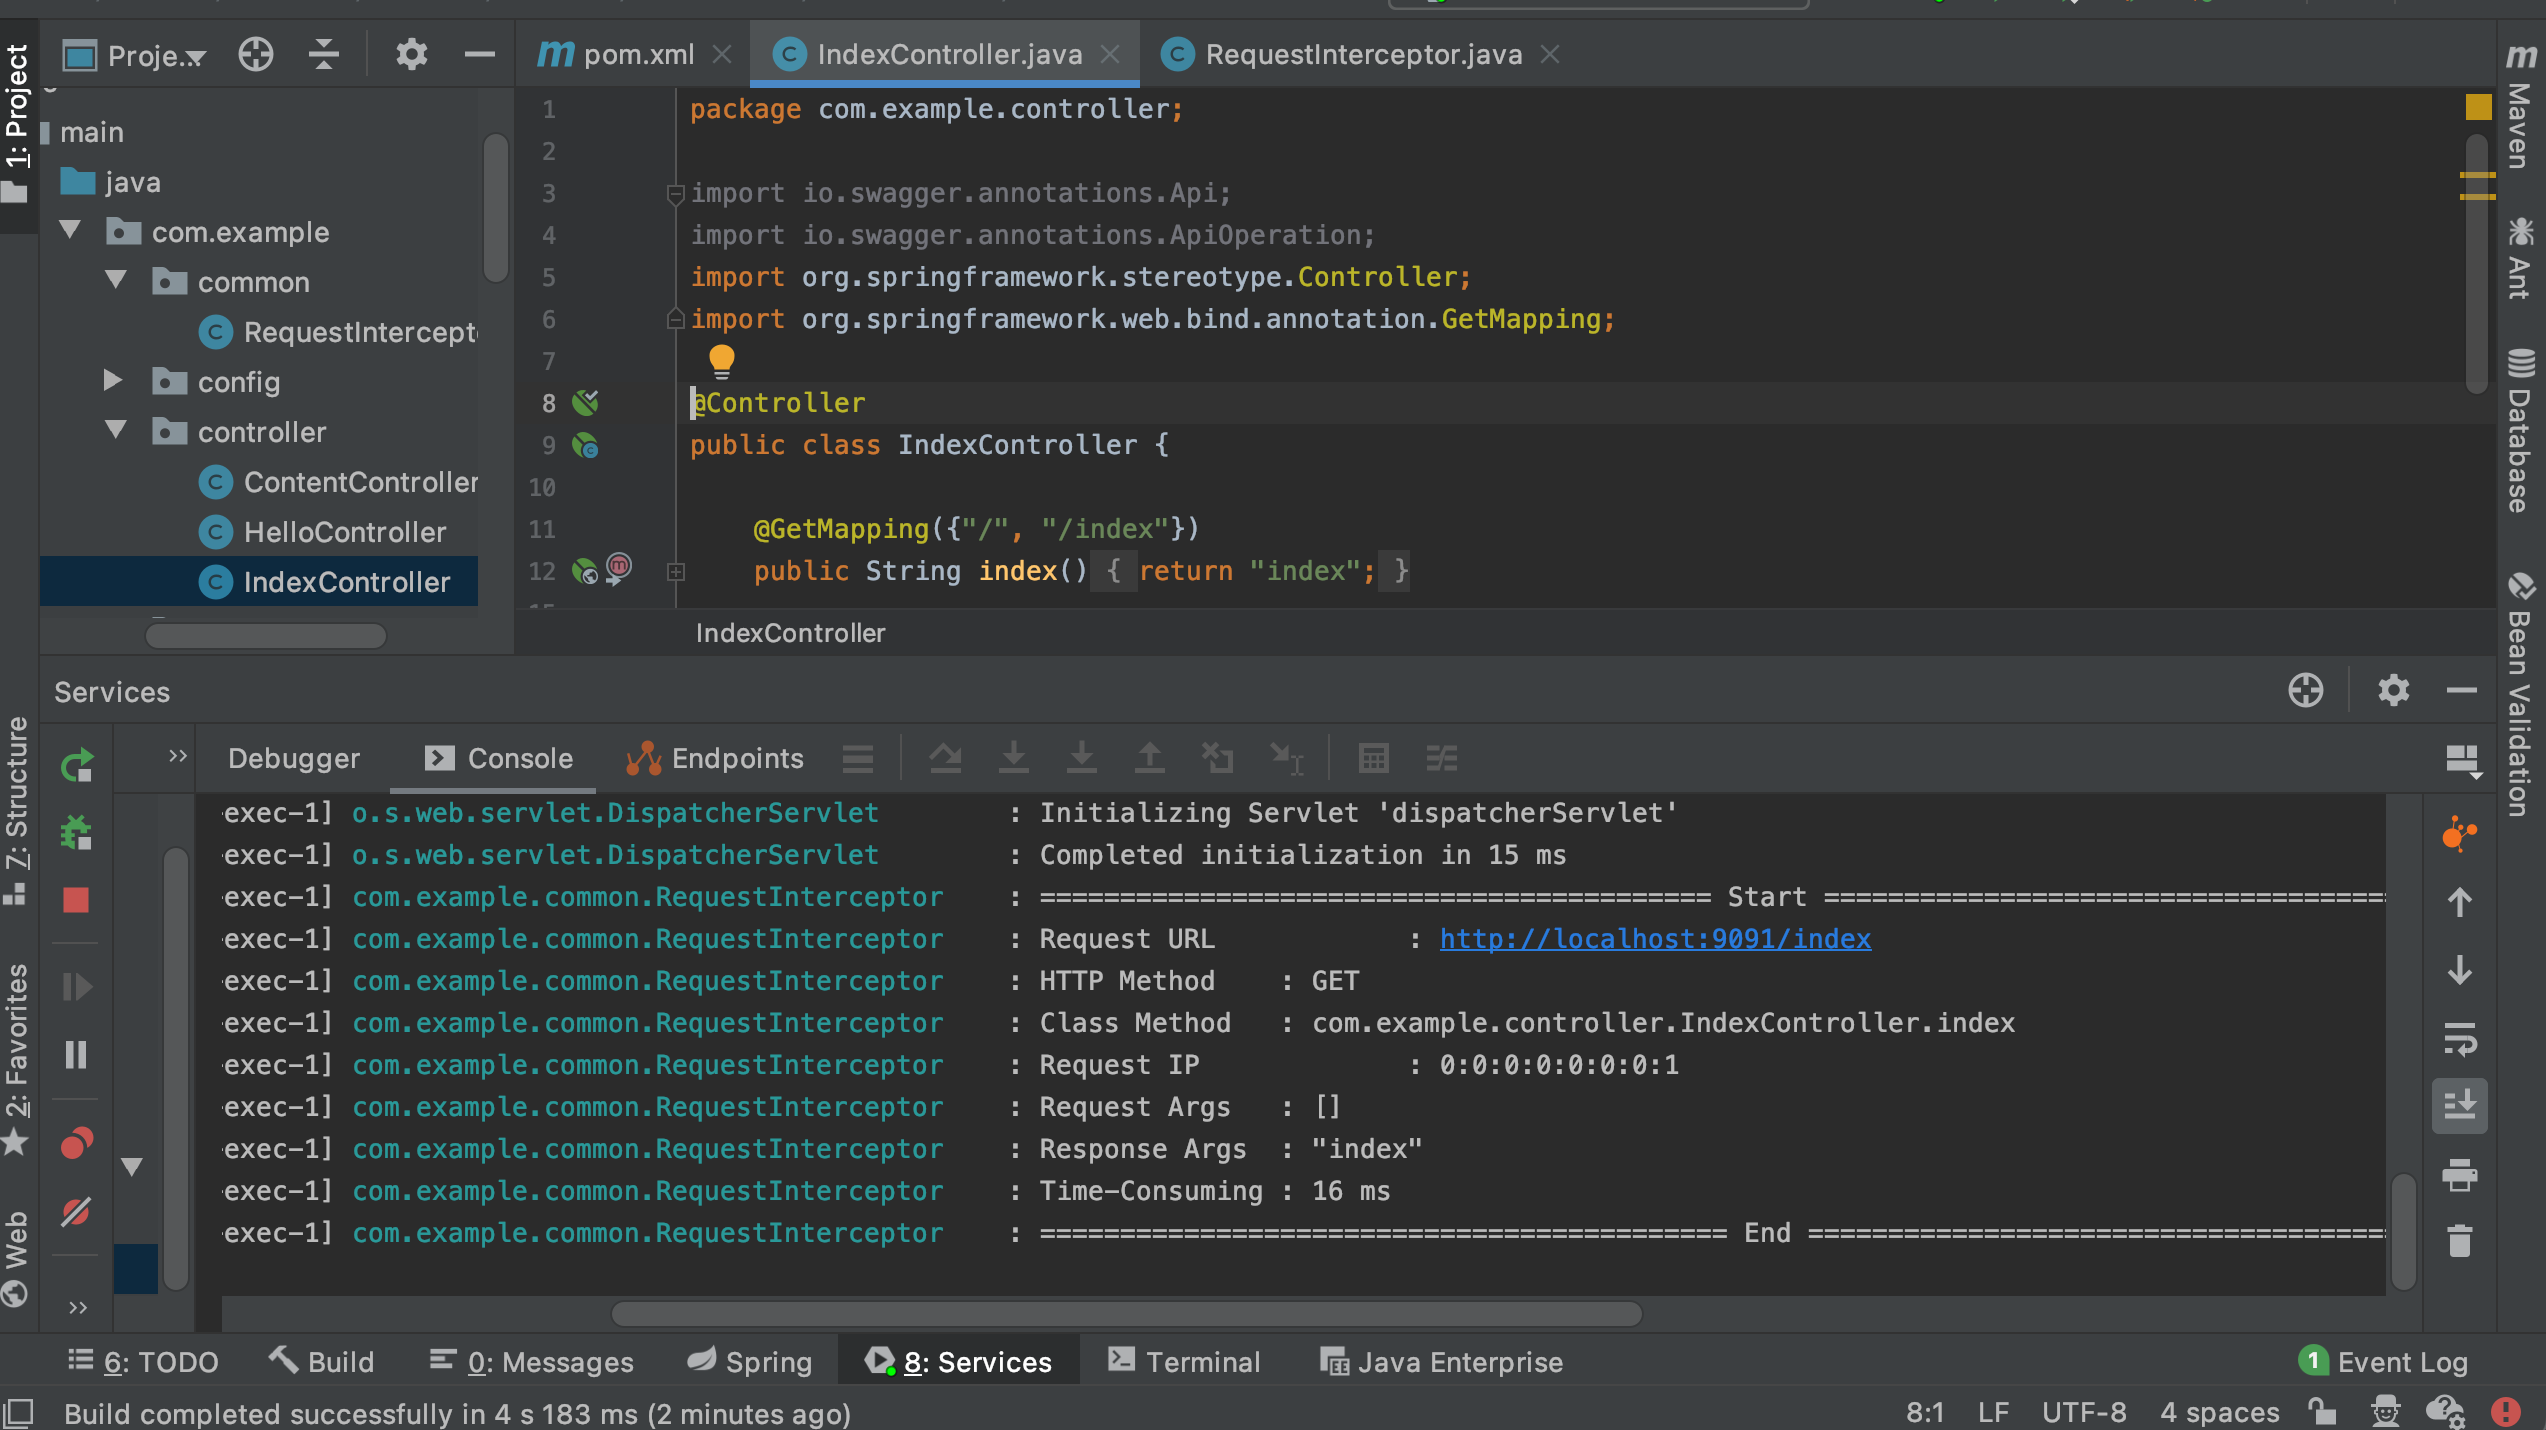Click the IndexController breadcrumb
Viewport: 2546px width, 1430px height.
click(x=790, y=633)
